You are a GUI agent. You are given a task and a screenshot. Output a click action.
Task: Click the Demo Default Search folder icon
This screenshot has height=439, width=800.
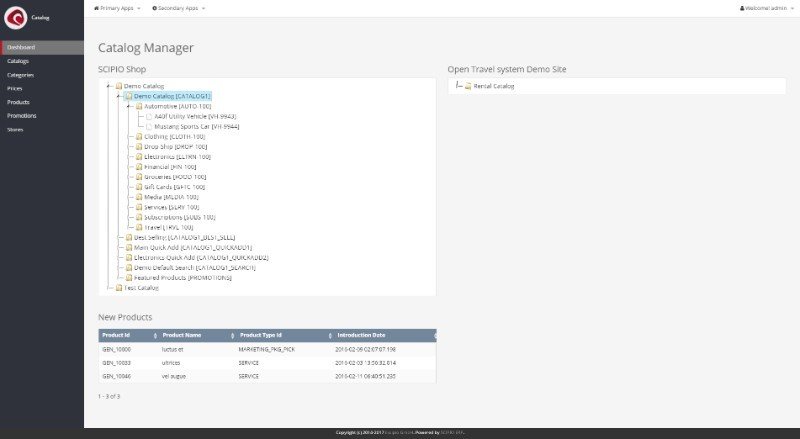coord(129,267)
